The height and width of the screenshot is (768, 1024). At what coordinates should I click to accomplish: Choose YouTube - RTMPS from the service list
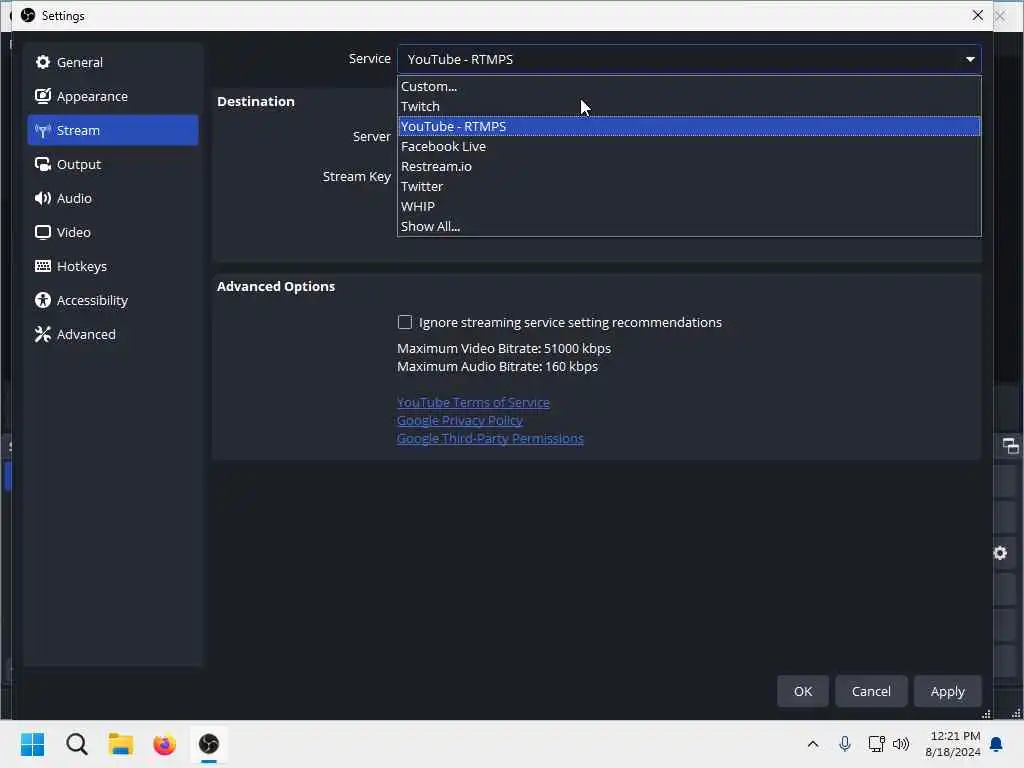(x=689, y=127)
